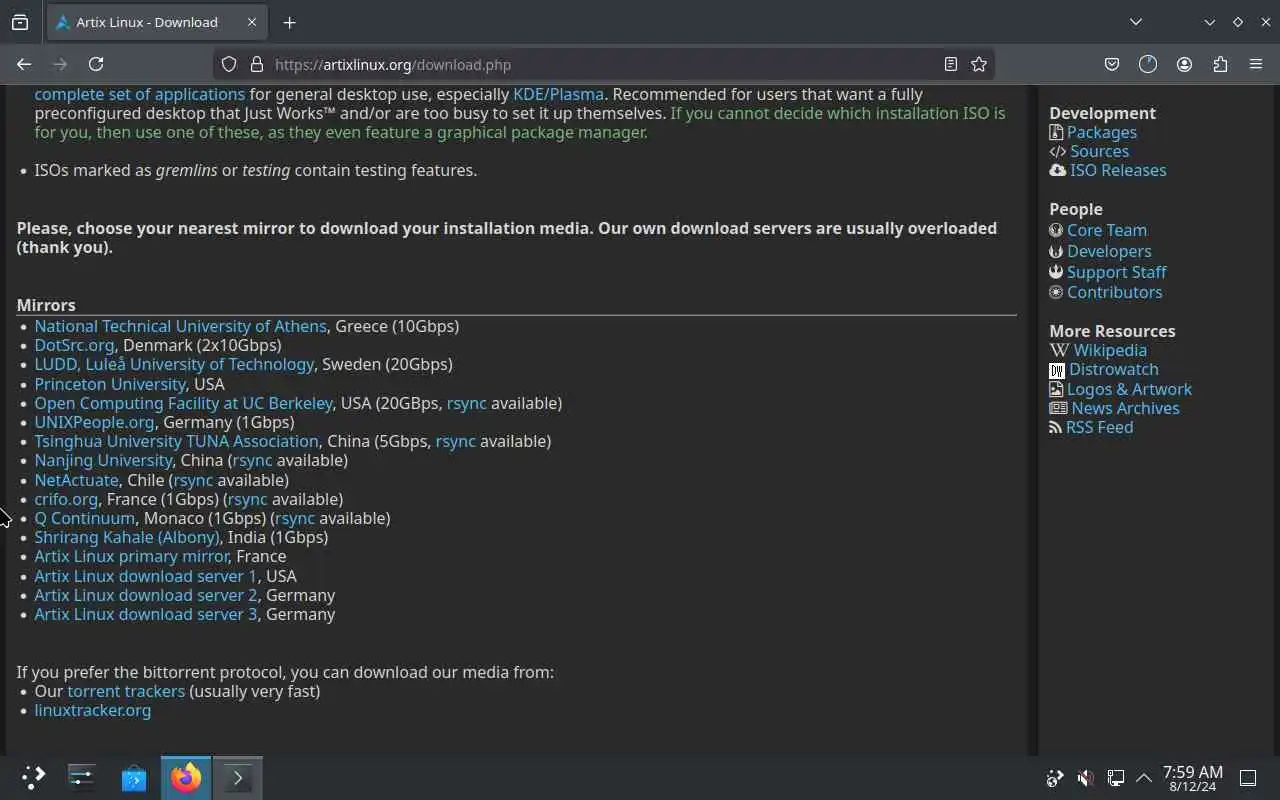Open Artix Linux download server 2
This screenshot has width=1280, height=800.
(145, 595)
